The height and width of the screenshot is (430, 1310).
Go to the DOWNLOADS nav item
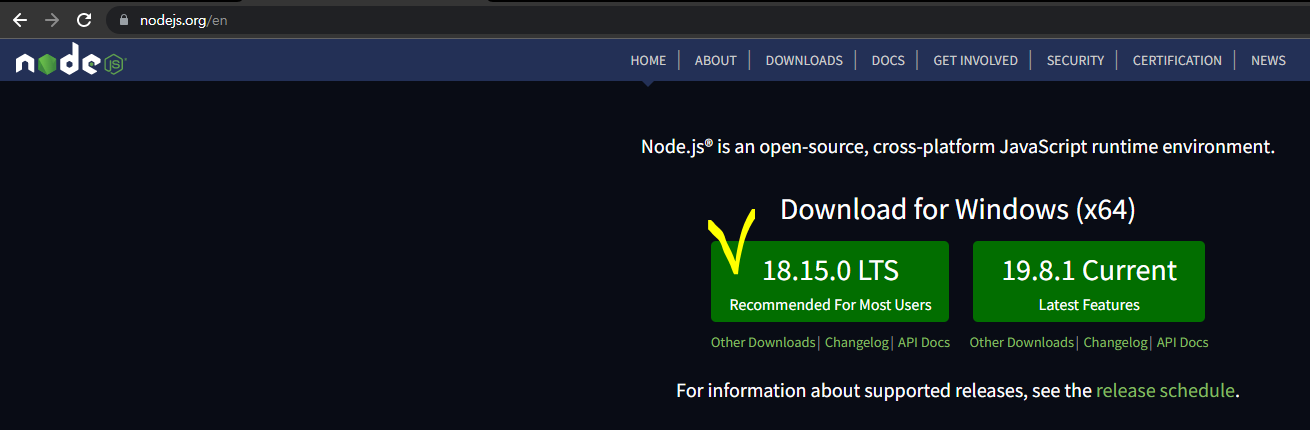(x=804, y=60)
